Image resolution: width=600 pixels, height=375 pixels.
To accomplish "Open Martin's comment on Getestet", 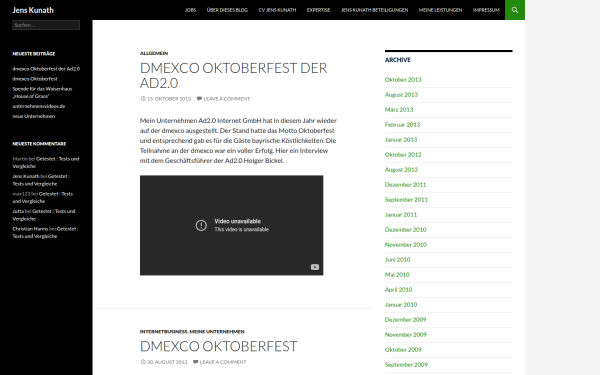I will [46, 162].
